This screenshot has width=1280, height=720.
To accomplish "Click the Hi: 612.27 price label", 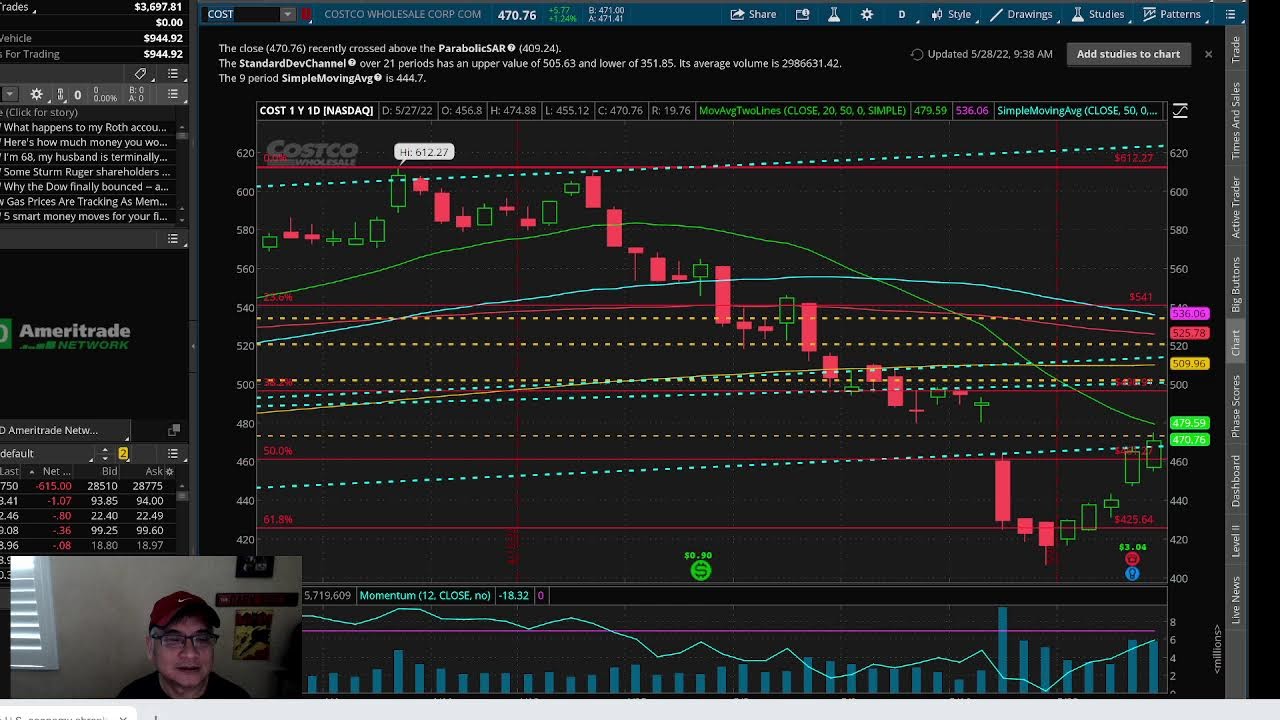I will pyautogui.click(x=424, y=152).
